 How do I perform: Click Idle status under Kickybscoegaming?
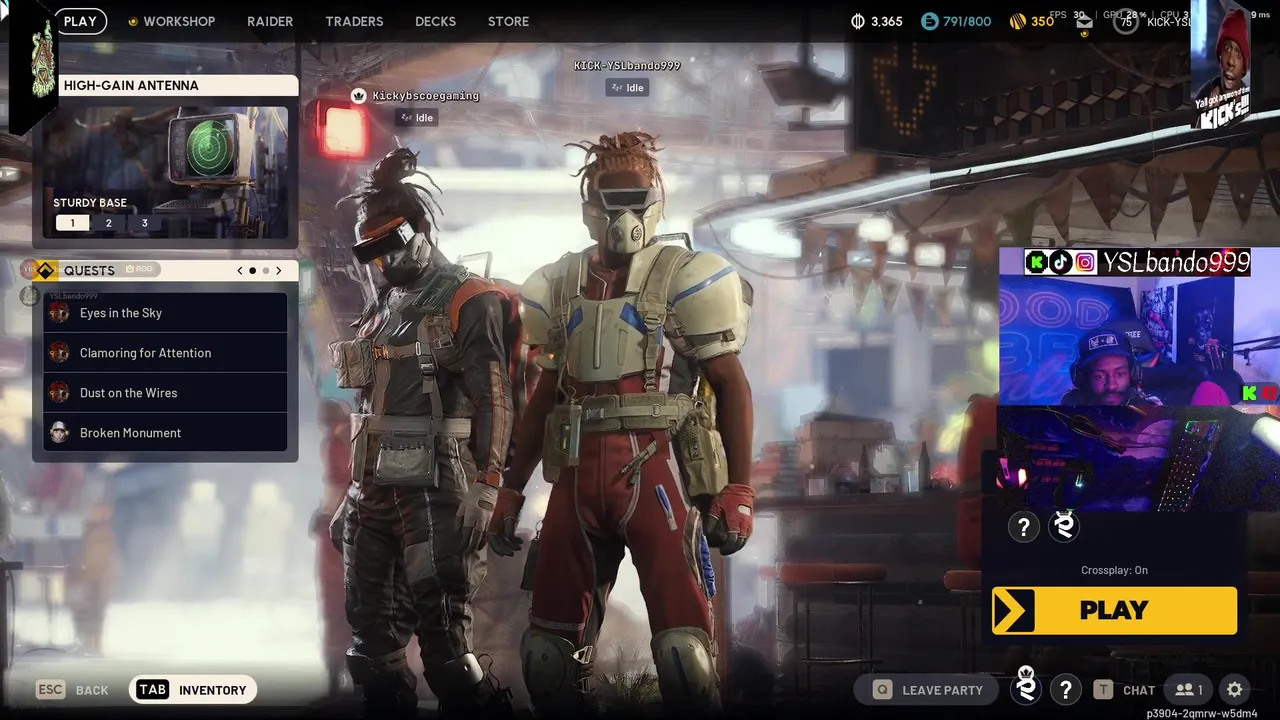click(417, 118)
